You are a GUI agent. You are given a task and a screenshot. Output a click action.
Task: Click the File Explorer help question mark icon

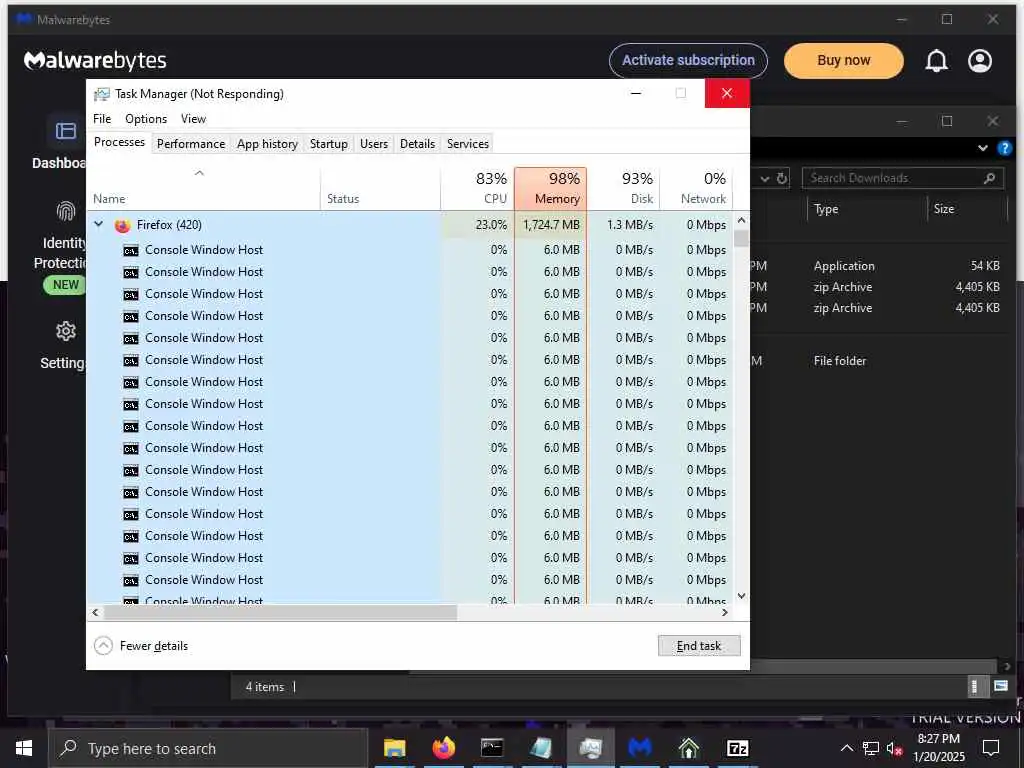1004,148
